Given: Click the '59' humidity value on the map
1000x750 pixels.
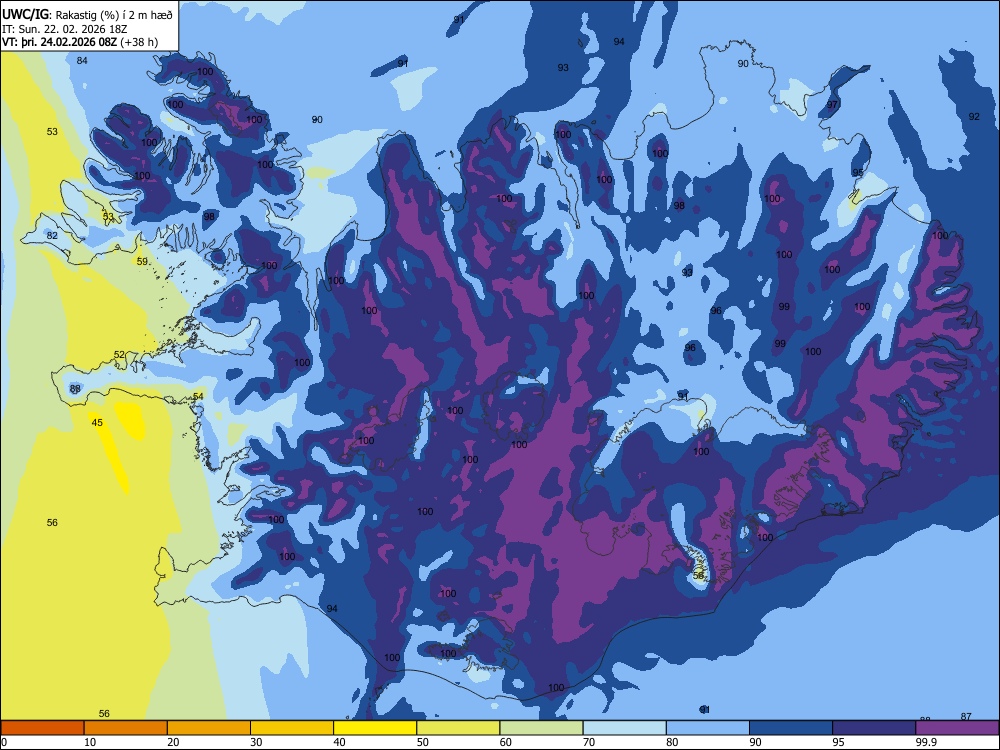Looking at the screenshot, I should (142, 261).
